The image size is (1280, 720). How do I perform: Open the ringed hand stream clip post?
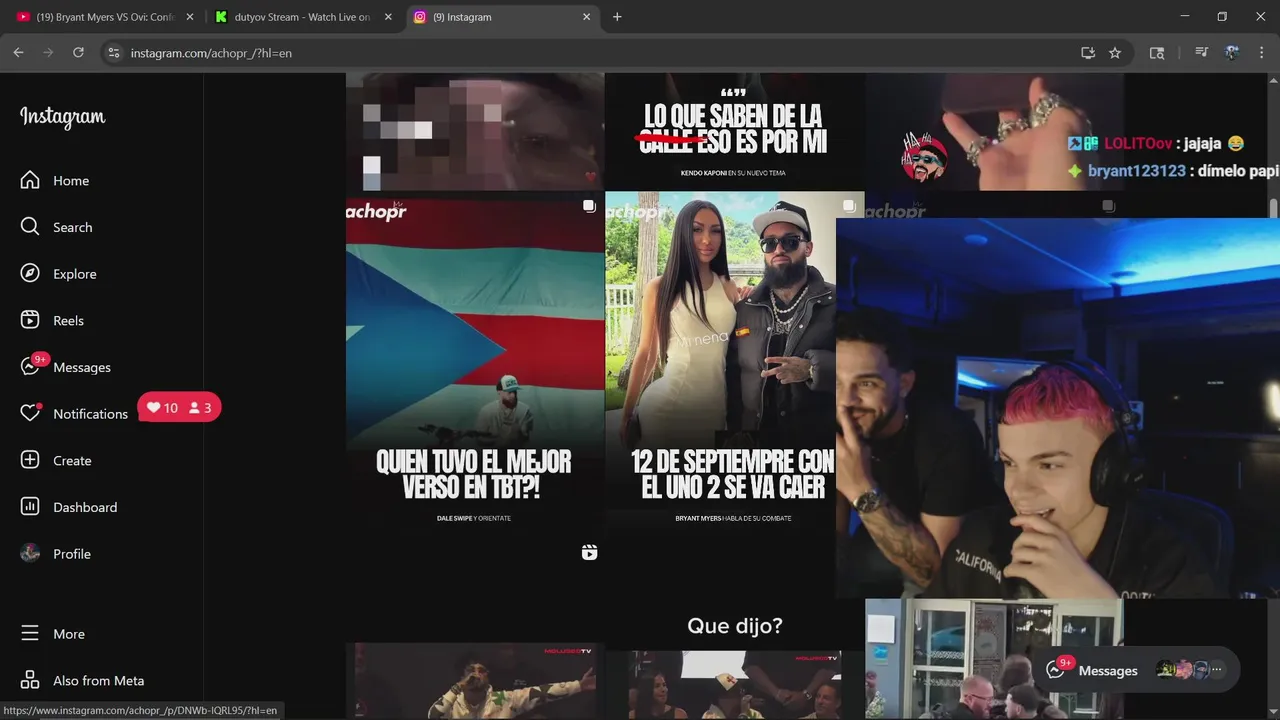coord(994,131)
